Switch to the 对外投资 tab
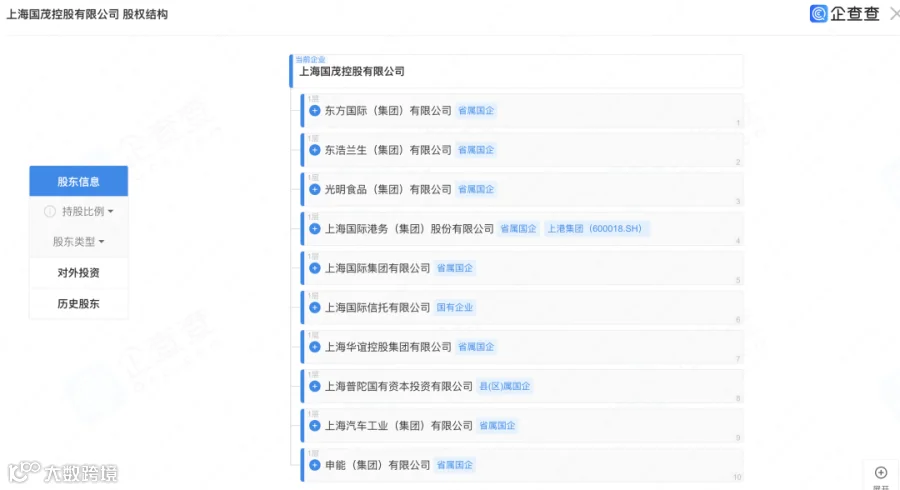 point(79,273)
